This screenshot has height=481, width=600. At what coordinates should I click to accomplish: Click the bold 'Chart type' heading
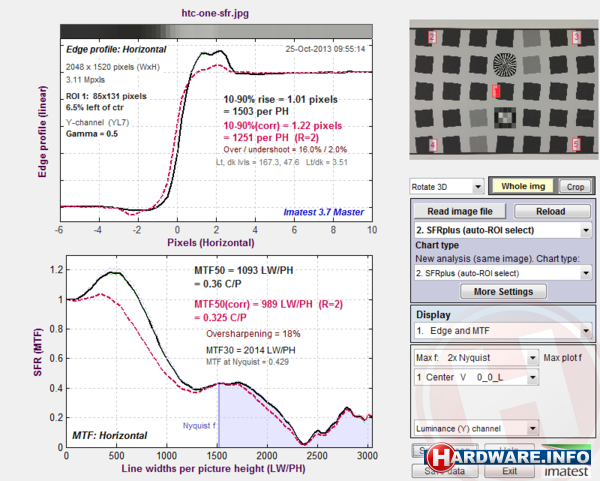coord(437,245)
